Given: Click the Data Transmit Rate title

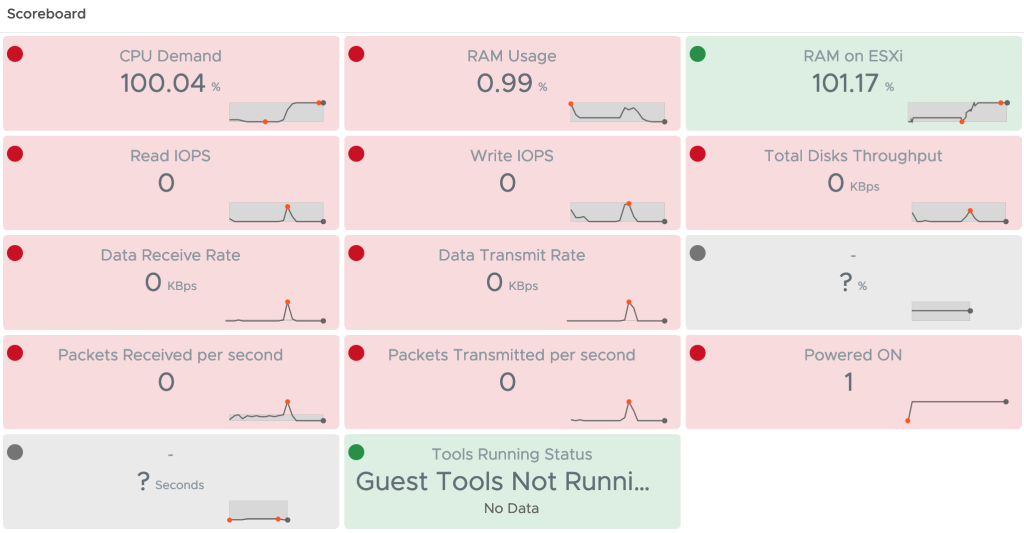Looking at the screenshot, I should [512, 255].
